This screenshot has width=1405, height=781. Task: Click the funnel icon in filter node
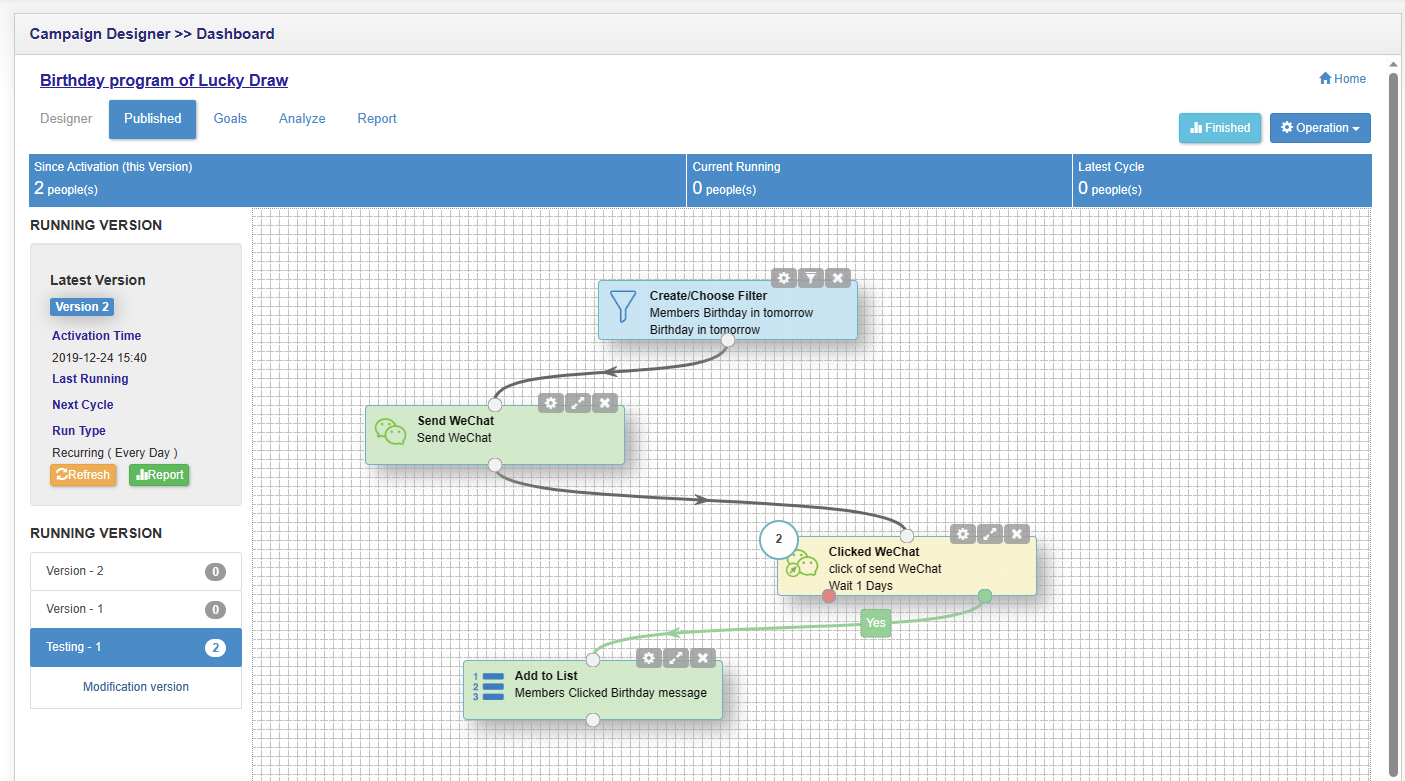click(623, 306)
